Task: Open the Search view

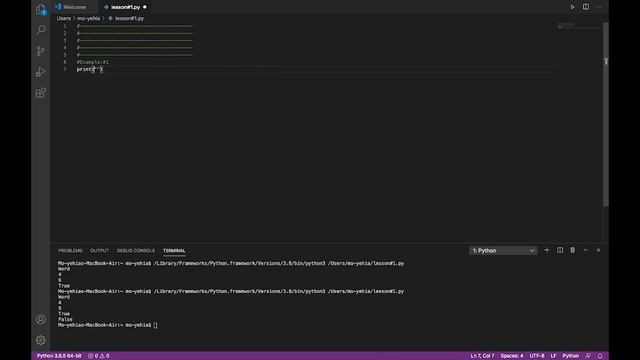Action: (41, 30)
